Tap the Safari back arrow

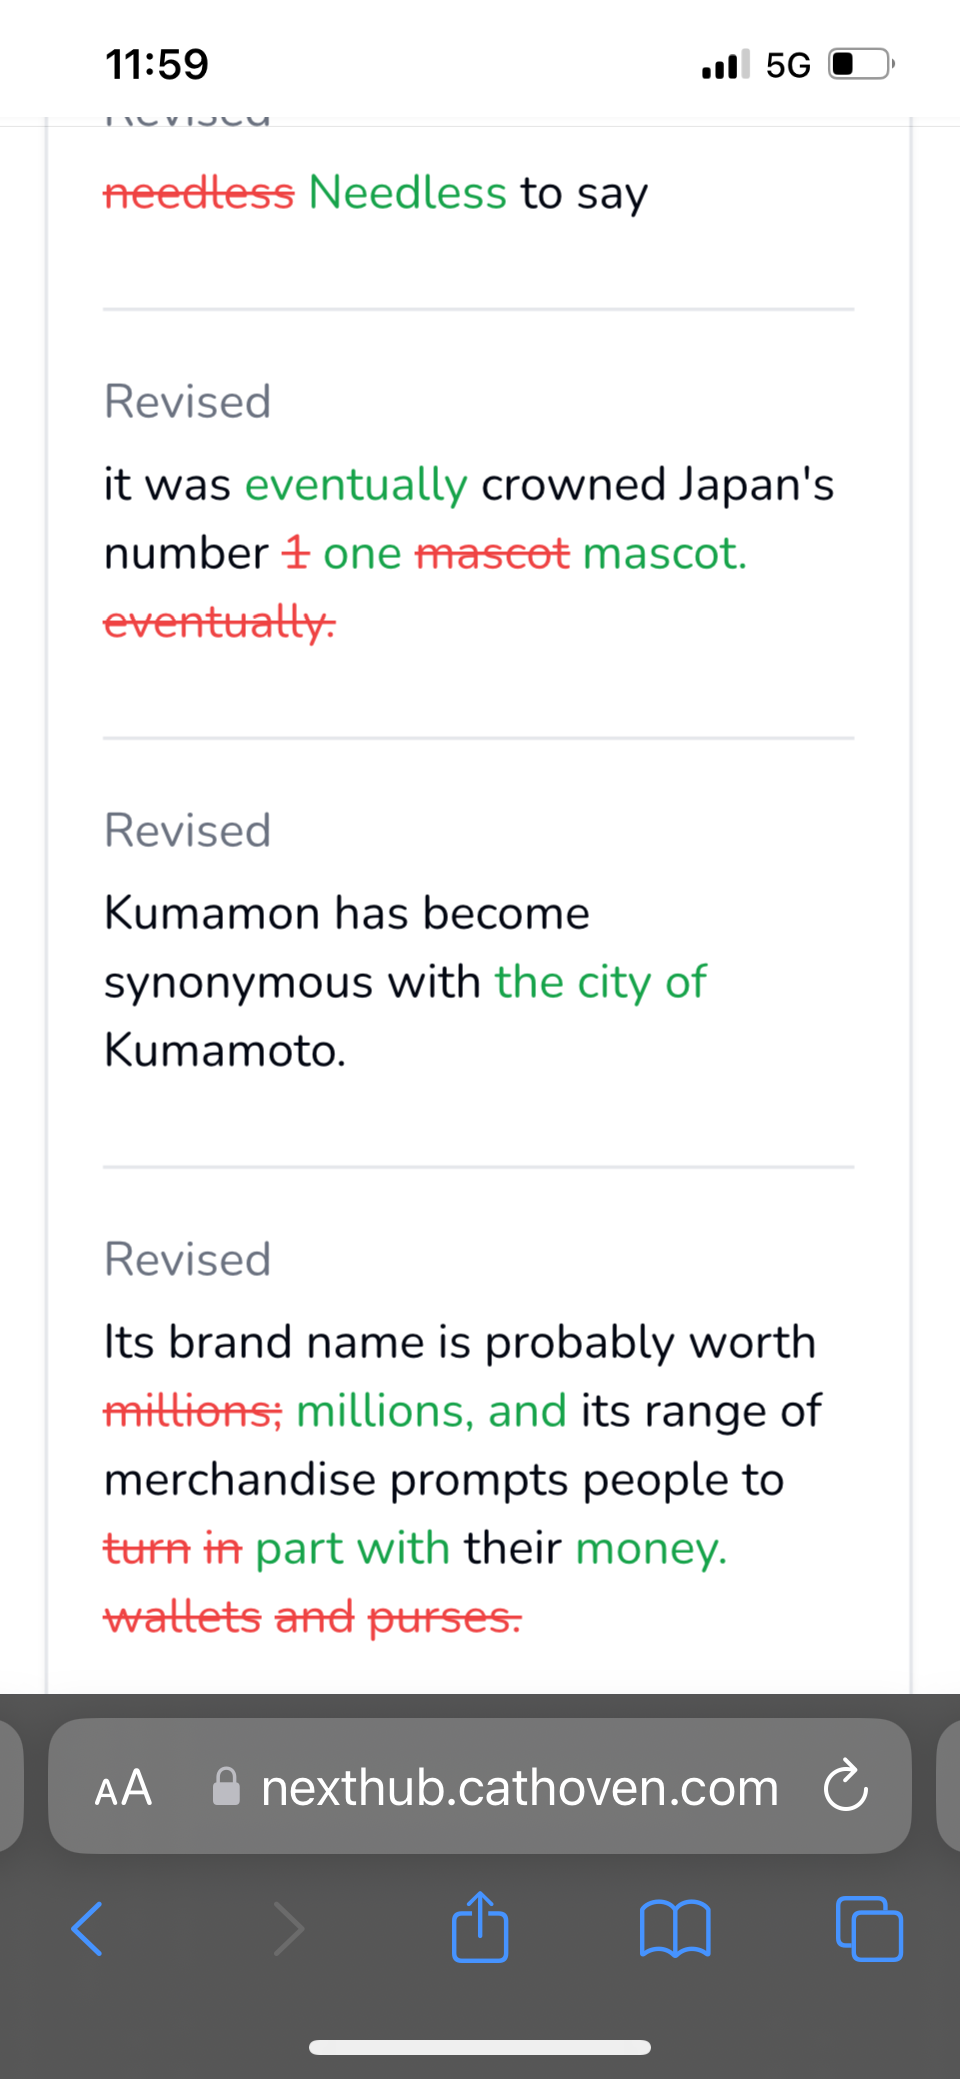tap(88, 1927)
